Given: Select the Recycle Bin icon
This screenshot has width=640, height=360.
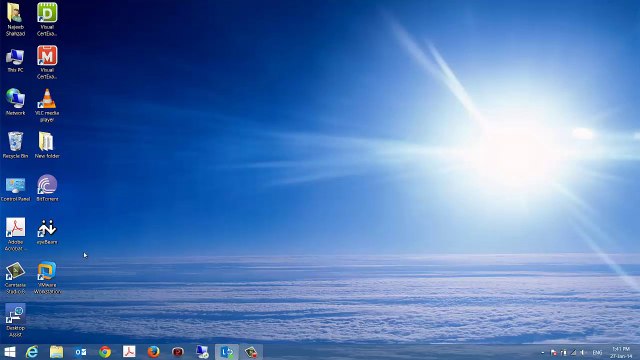Looking at the screenshot, I should pos(15,145).
